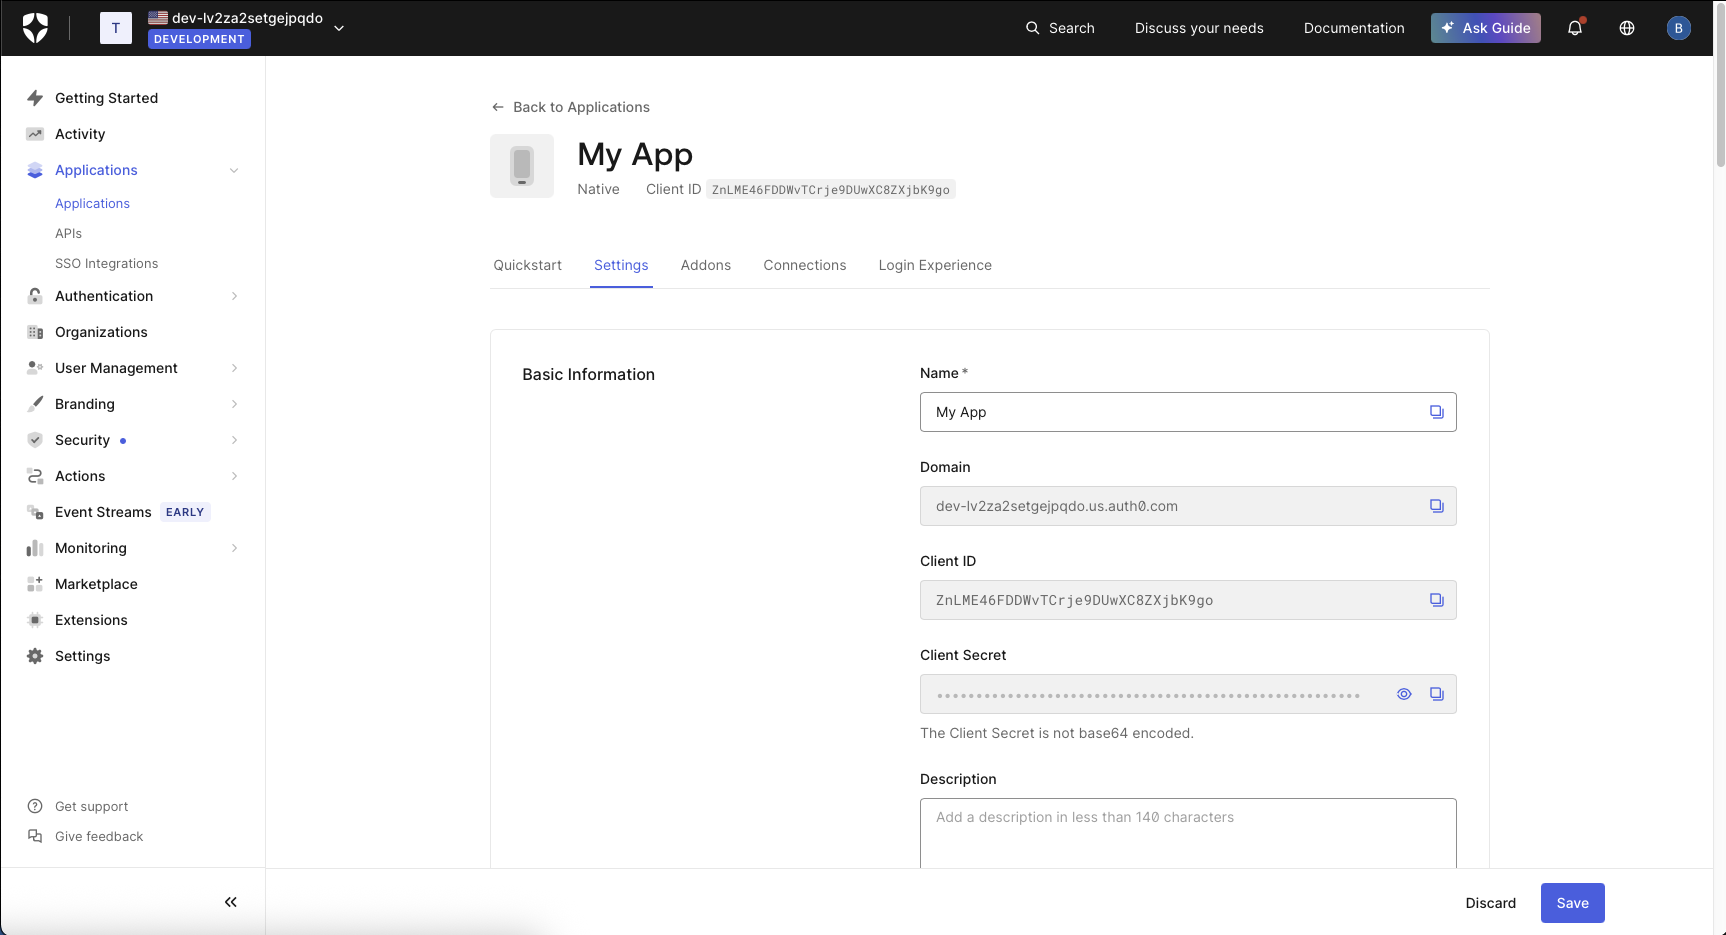Open the language selector globe
1726x935 pixels.
[x=1626, y=28]
